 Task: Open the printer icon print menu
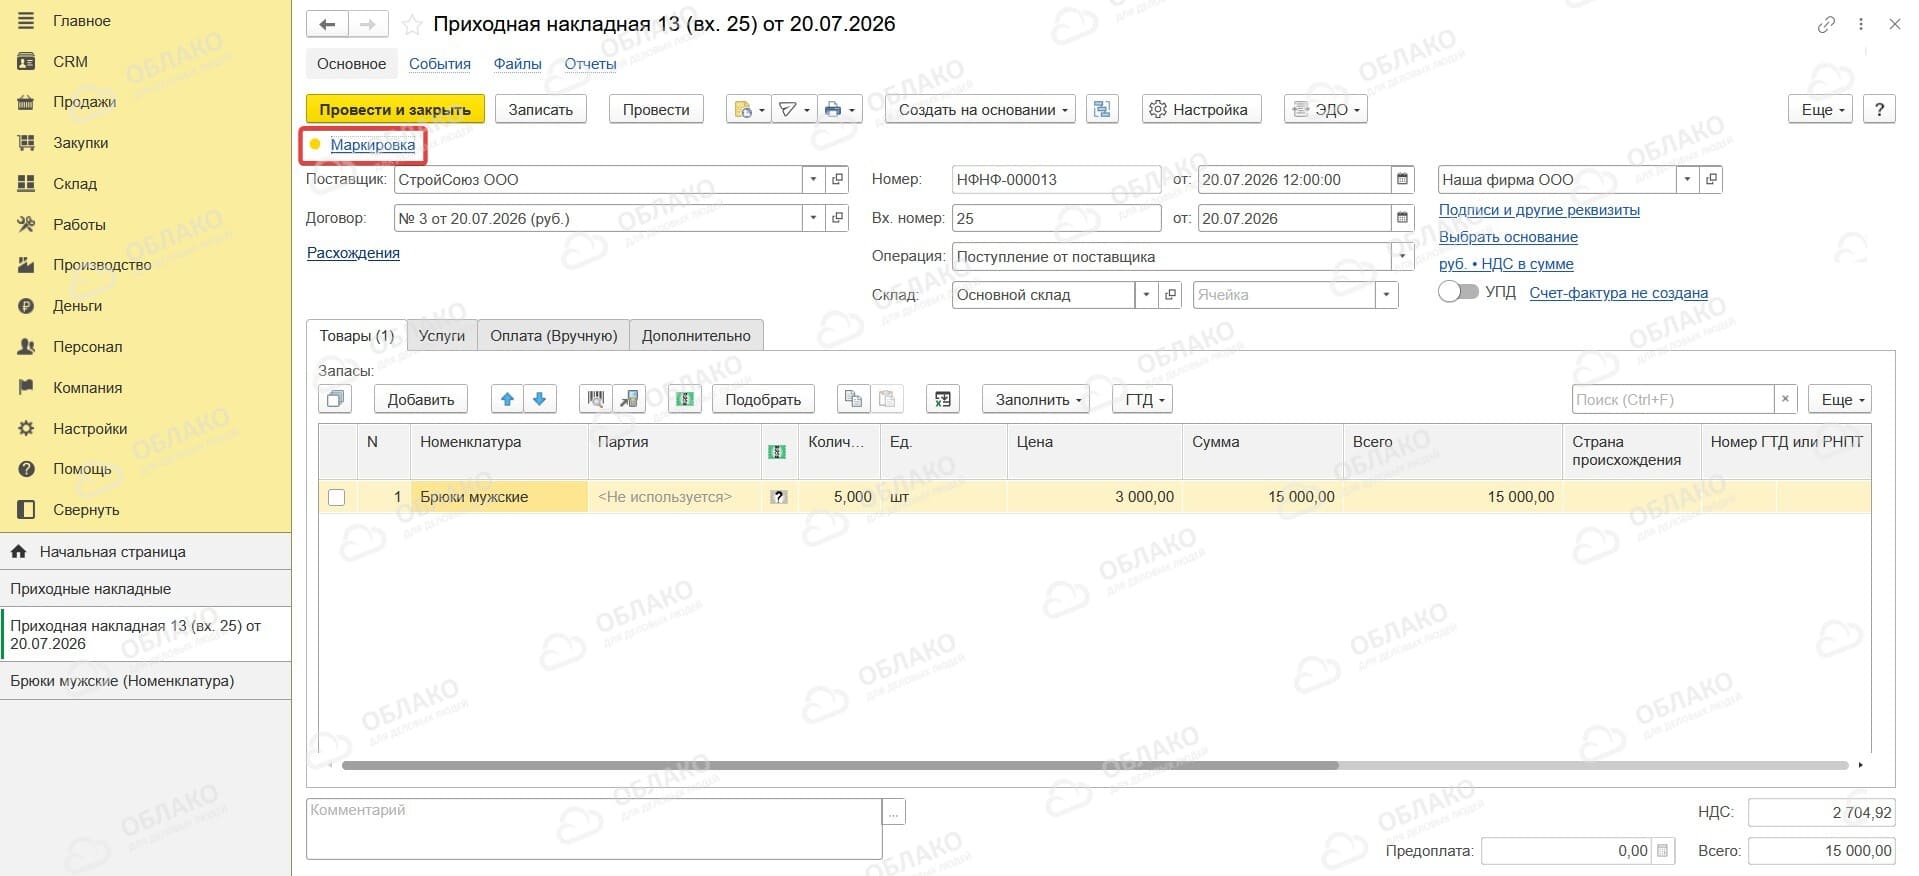click(x=840, y=109)
